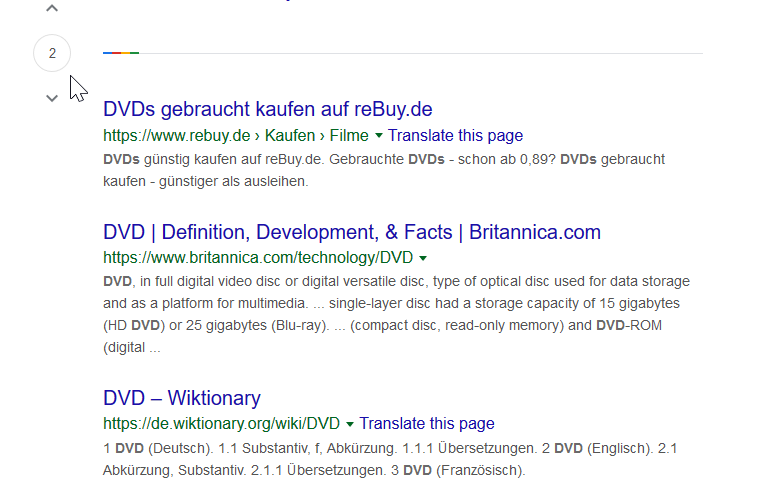Click the snippet text 'günstiger als ausleihen'

(x=233, y=181)
